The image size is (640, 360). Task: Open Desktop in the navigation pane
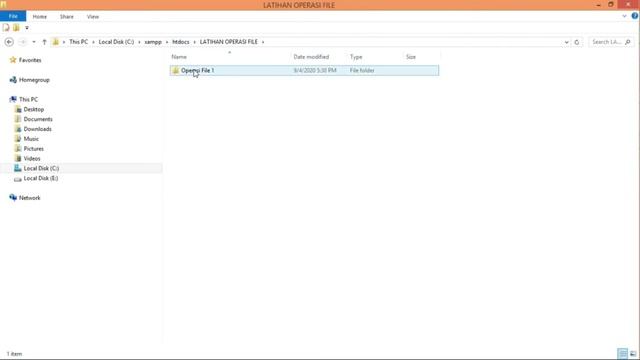(x=33, y=109)
